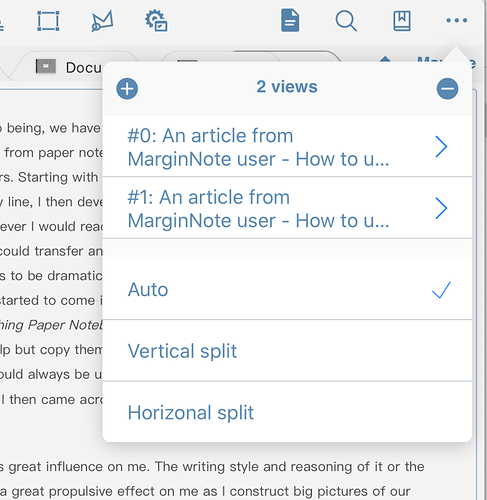Click the document text about great influence
Image resolution: width=487 pixels, height=500 pixels.
(212, 467)
